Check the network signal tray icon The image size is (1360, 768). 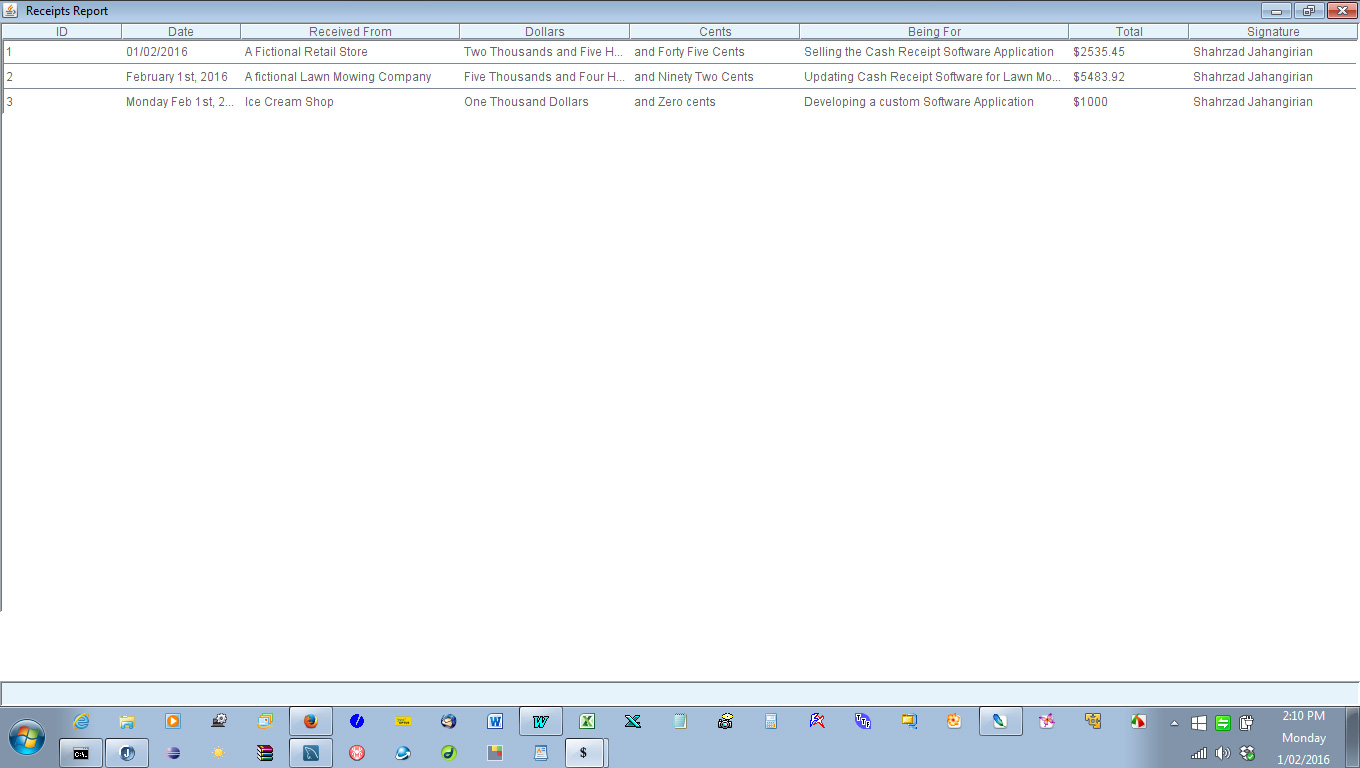tap(1199, 753)
